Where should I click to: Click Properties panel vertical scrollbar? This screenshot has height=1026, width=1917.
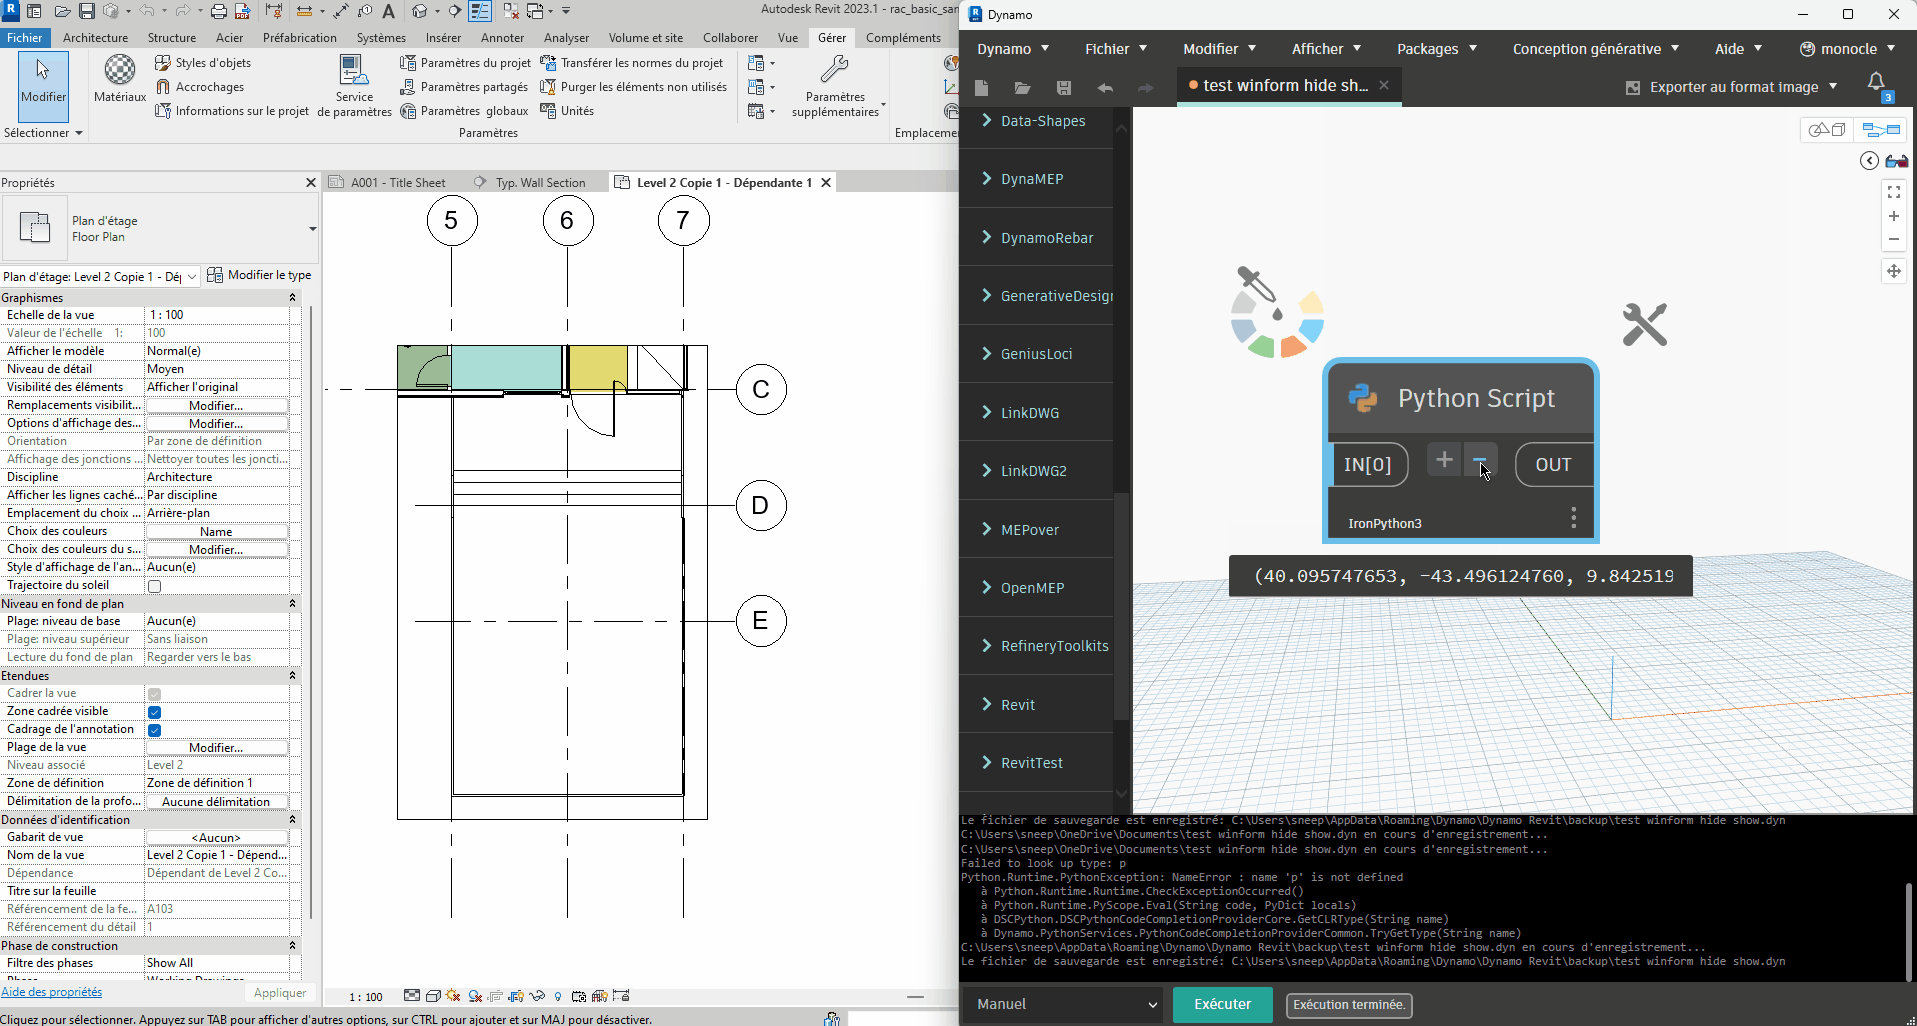pos(311,612)
